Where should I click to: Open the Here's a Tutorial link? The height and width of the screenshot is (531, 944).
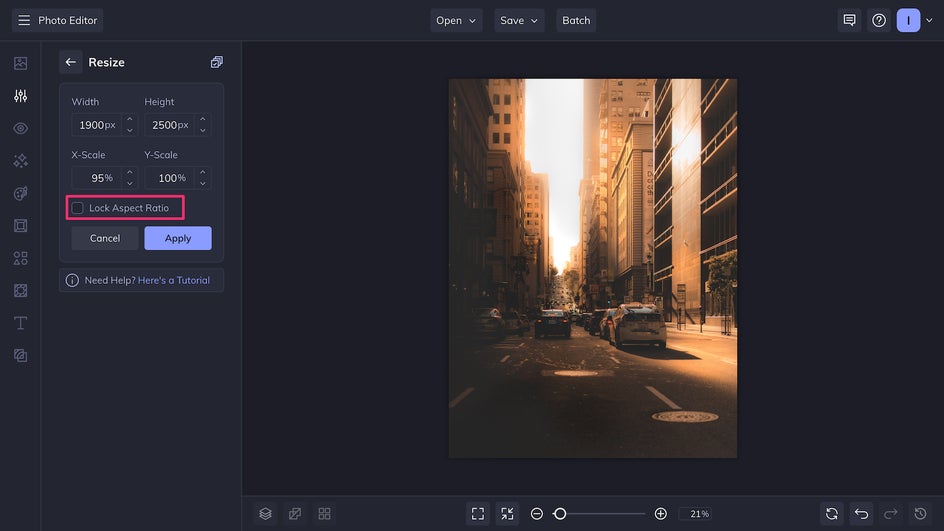click(x=174, y=280)
